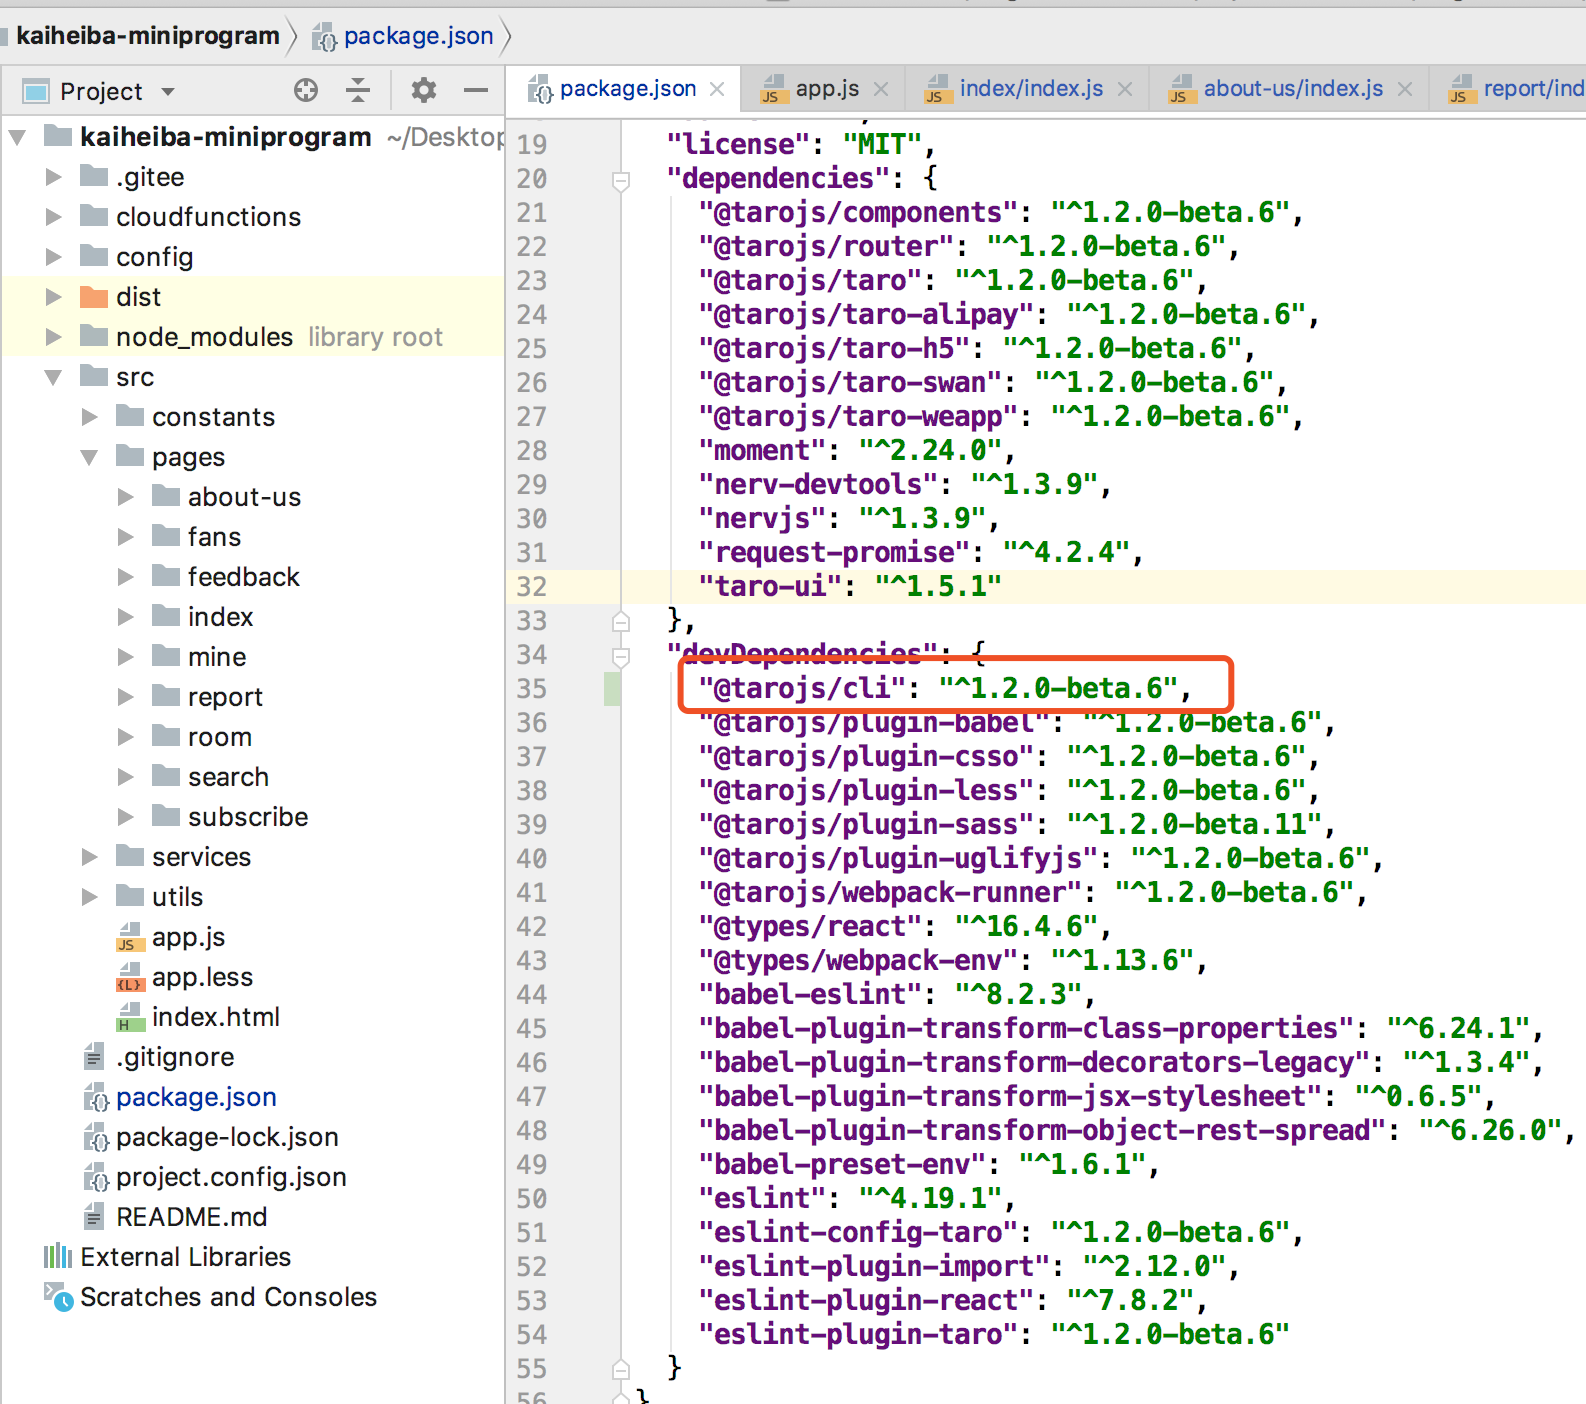Click fold end marker at line 55
This screenshot has height=1404, width=1586.
click(621, 1369)
